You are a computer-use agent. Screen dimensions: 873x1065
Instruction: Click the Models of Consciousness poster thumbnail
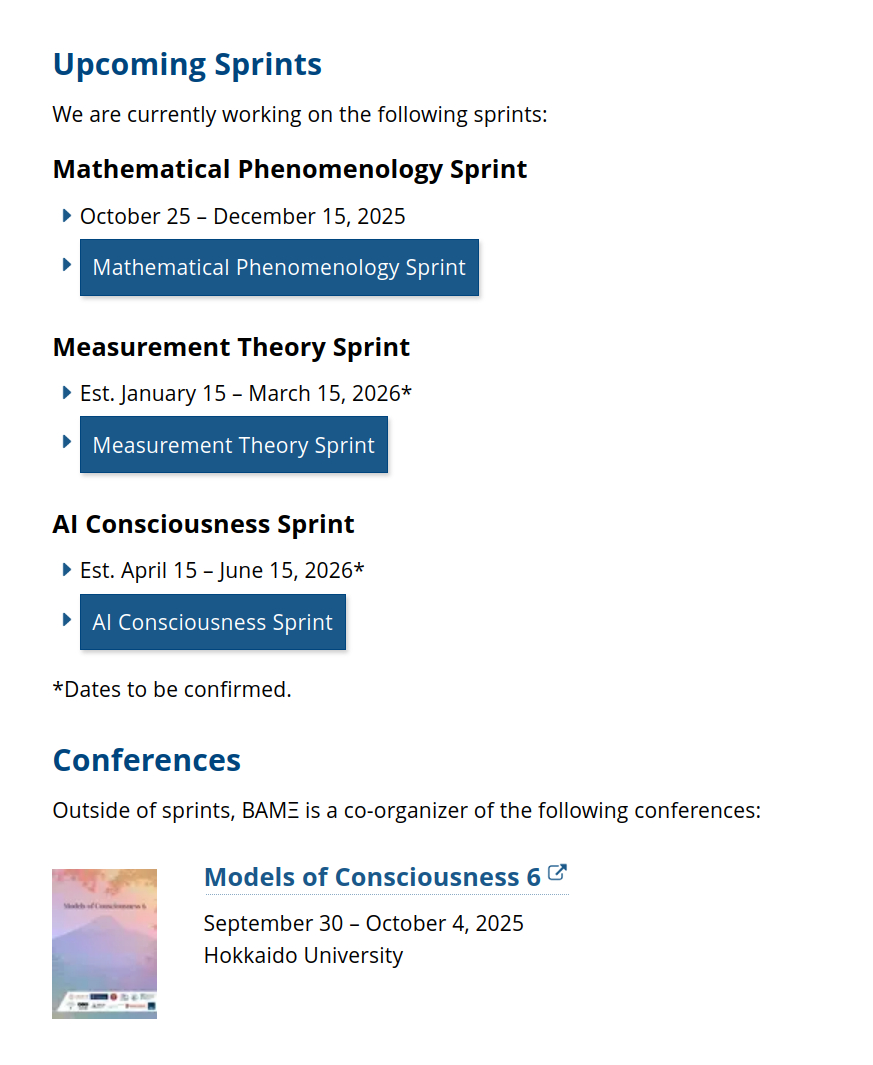(104, 943)
